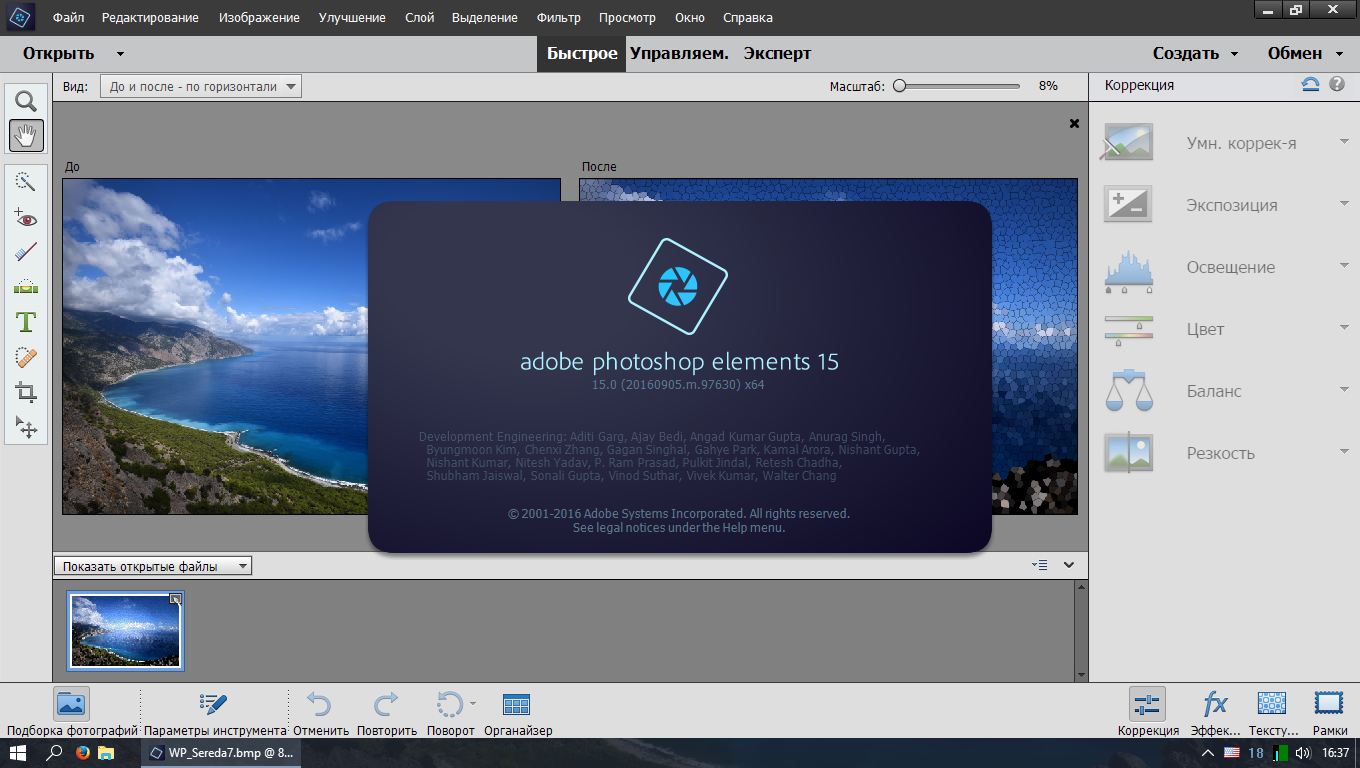Select the Red Eye Removal tool

26,217
